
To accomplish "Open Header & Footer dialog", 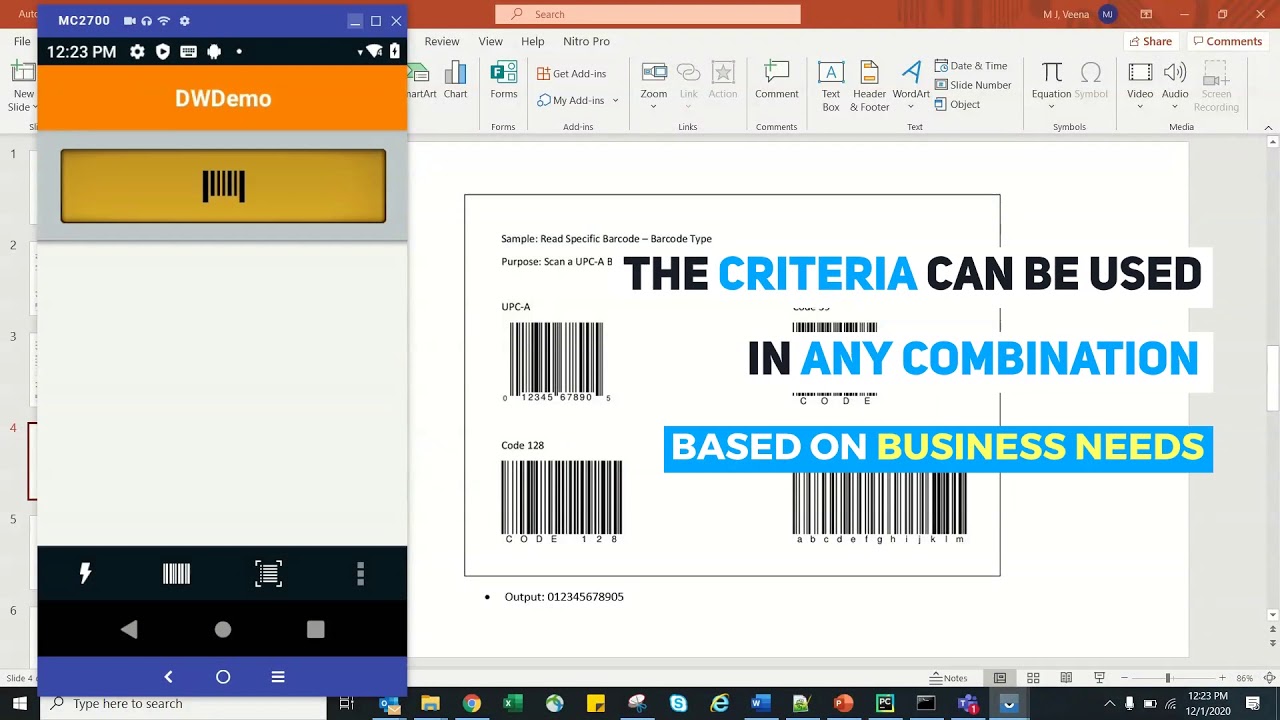I will pyautogui.click(x=869, y=86).
